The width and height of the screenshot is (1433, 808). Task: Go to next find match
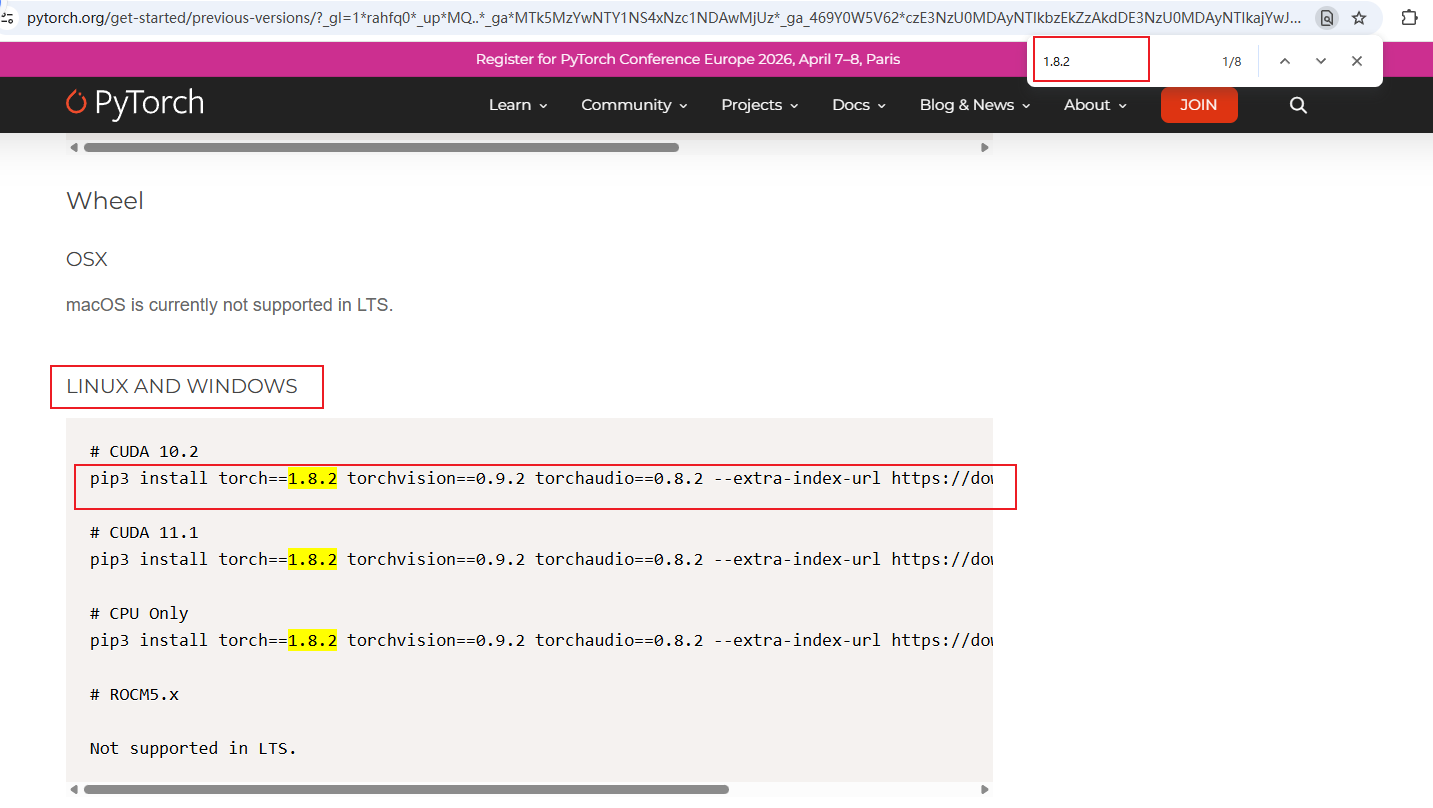(1321, 61)
